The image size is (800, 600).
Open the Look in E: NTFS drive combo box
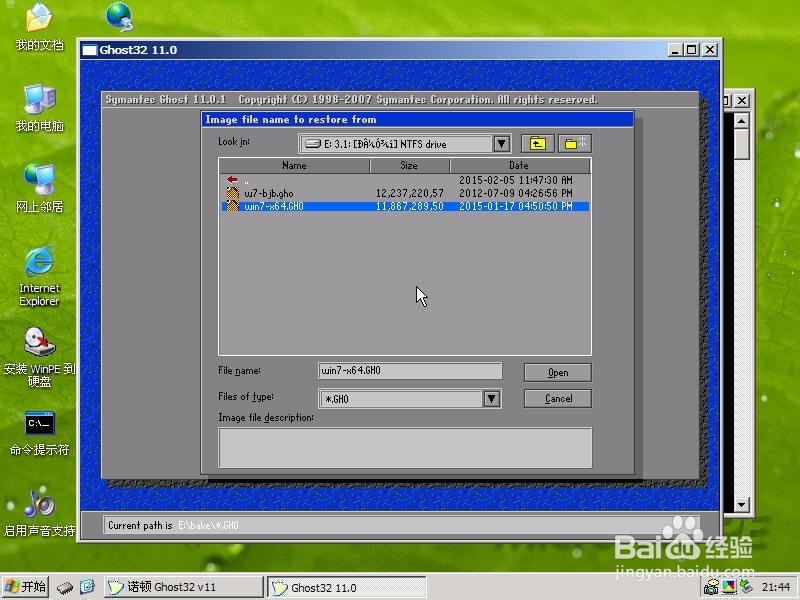tap(405, 144)
